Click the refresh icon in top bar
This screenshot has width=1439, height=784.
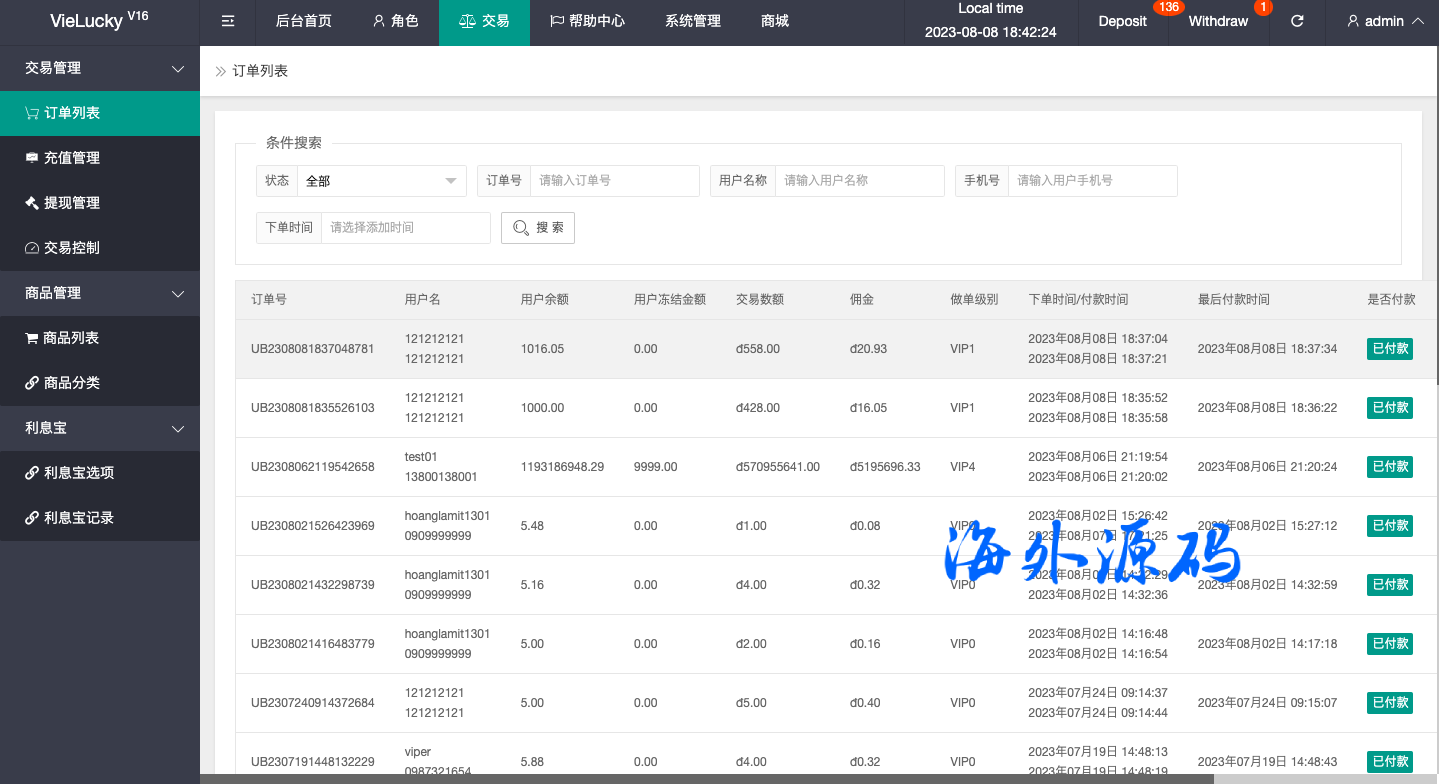click(1297, 21)
